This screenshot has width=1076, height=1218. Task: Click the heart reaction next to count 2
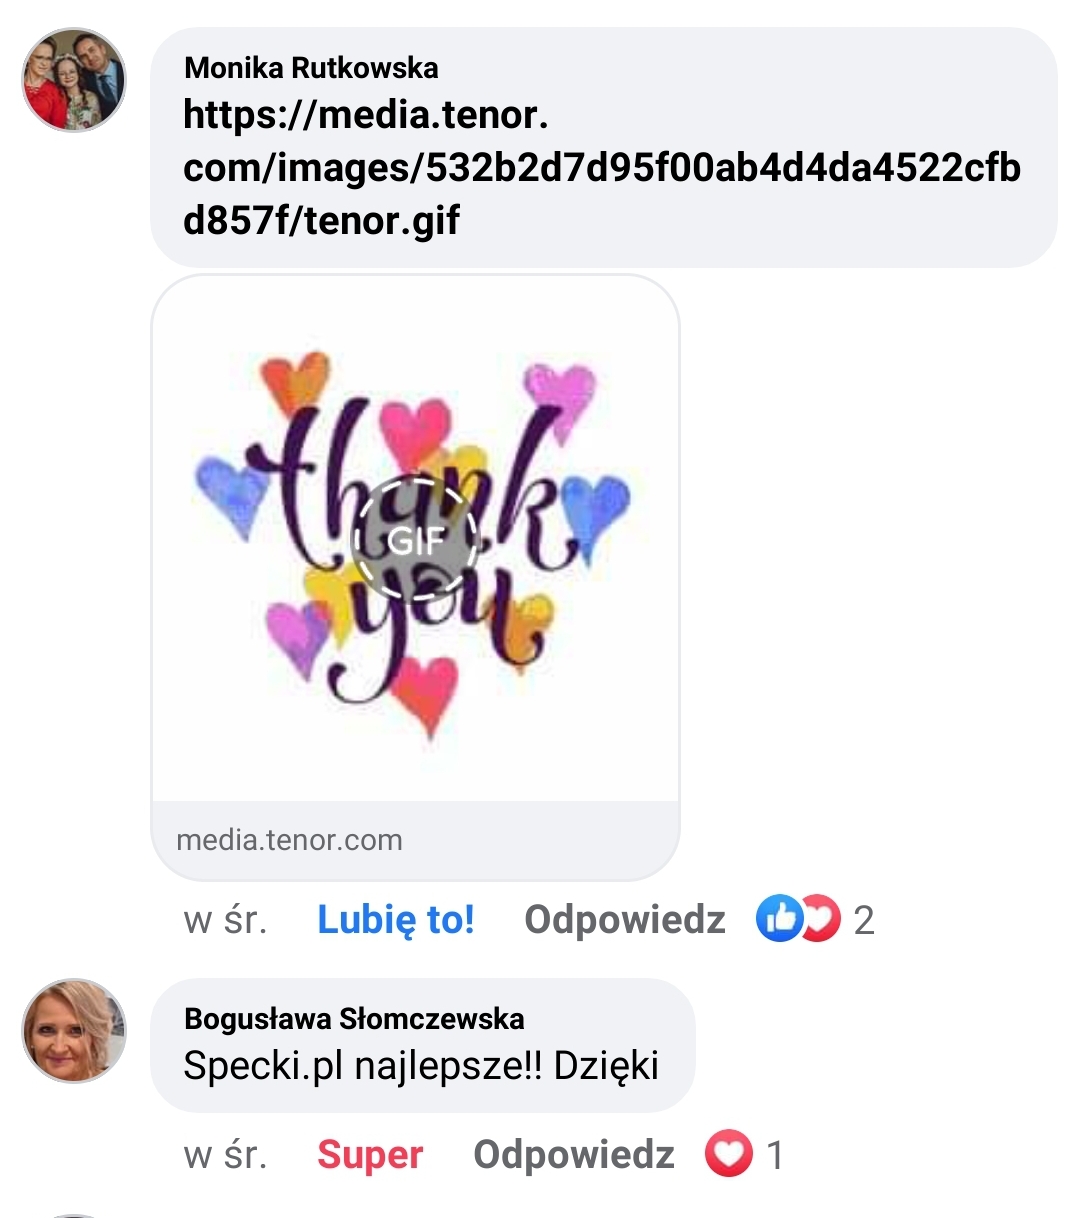(x=822, y=918)
